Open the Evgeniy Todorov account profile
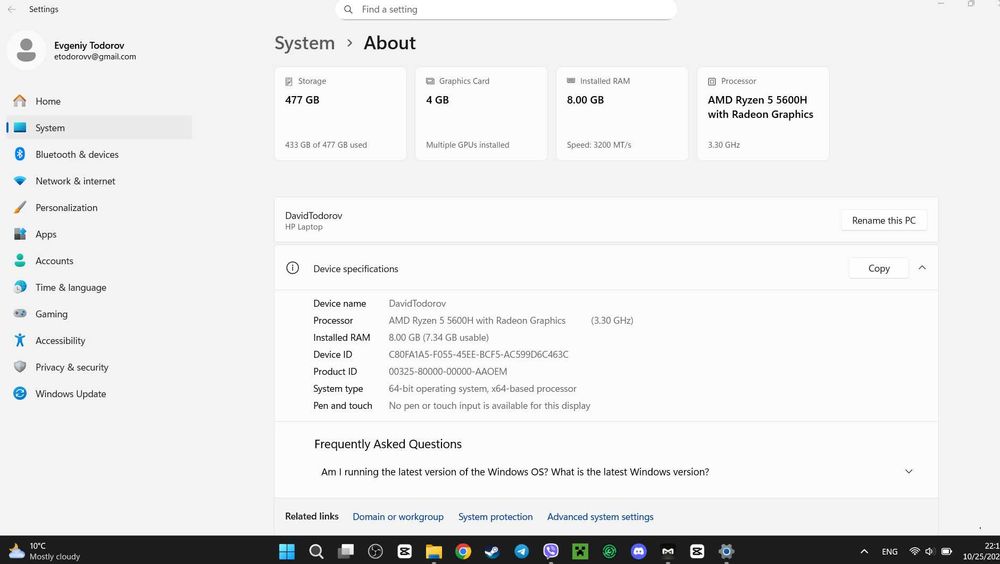 [72, 50]
